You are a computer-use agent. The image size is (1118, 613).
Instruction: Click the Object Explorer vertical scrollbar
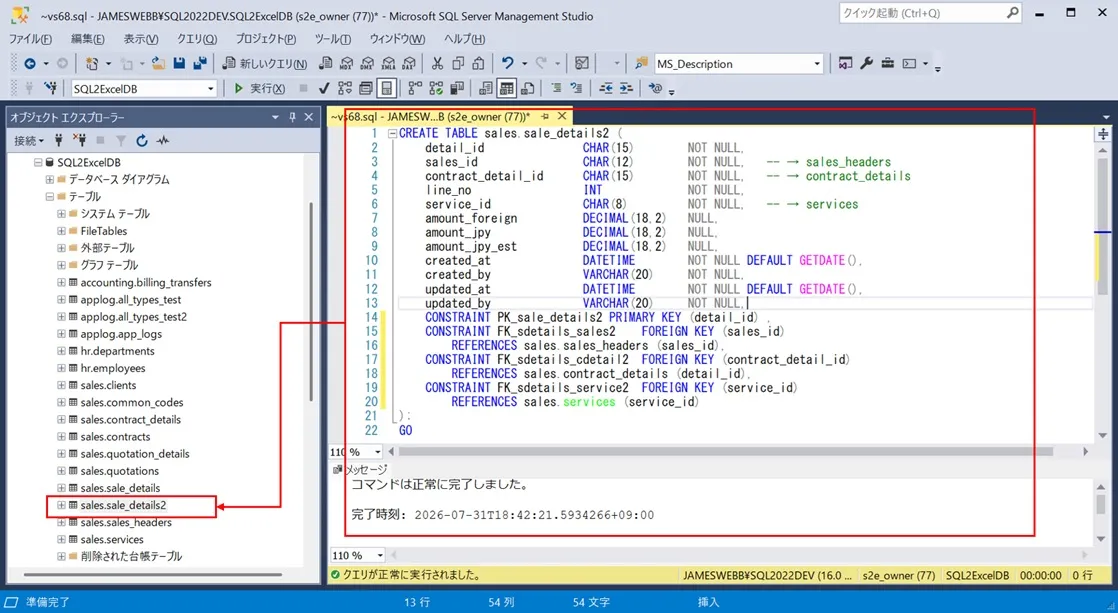pos(310,302)
